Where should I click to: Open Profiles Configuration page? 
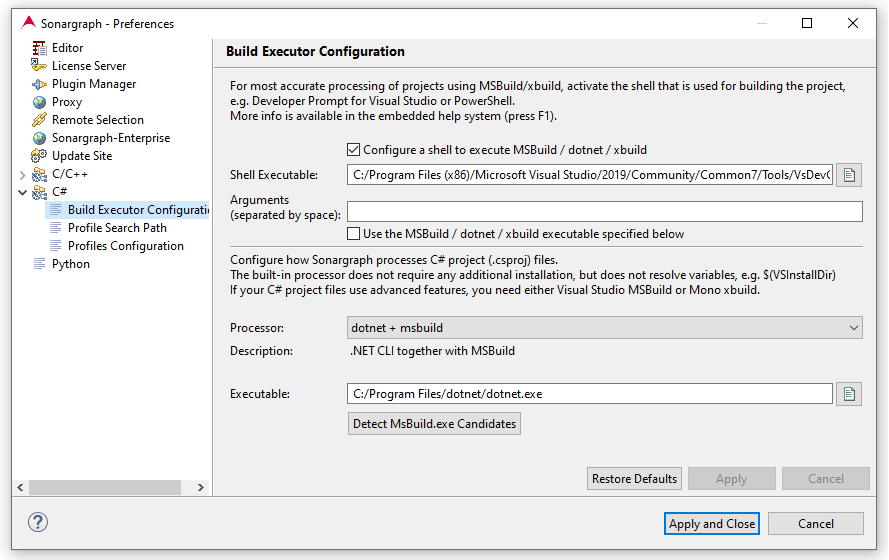[x=126, y=246]
